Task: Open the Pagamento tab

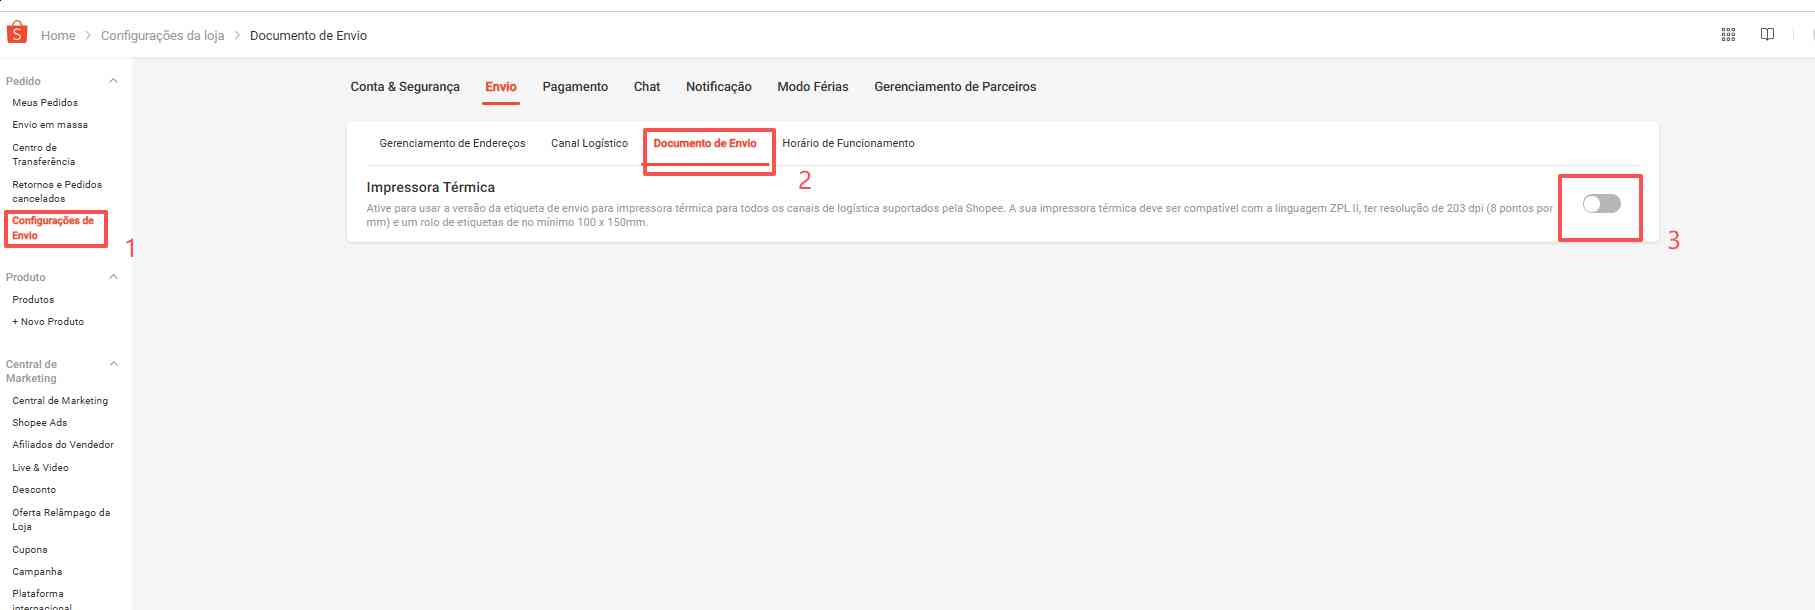Action: coord(575,87)
